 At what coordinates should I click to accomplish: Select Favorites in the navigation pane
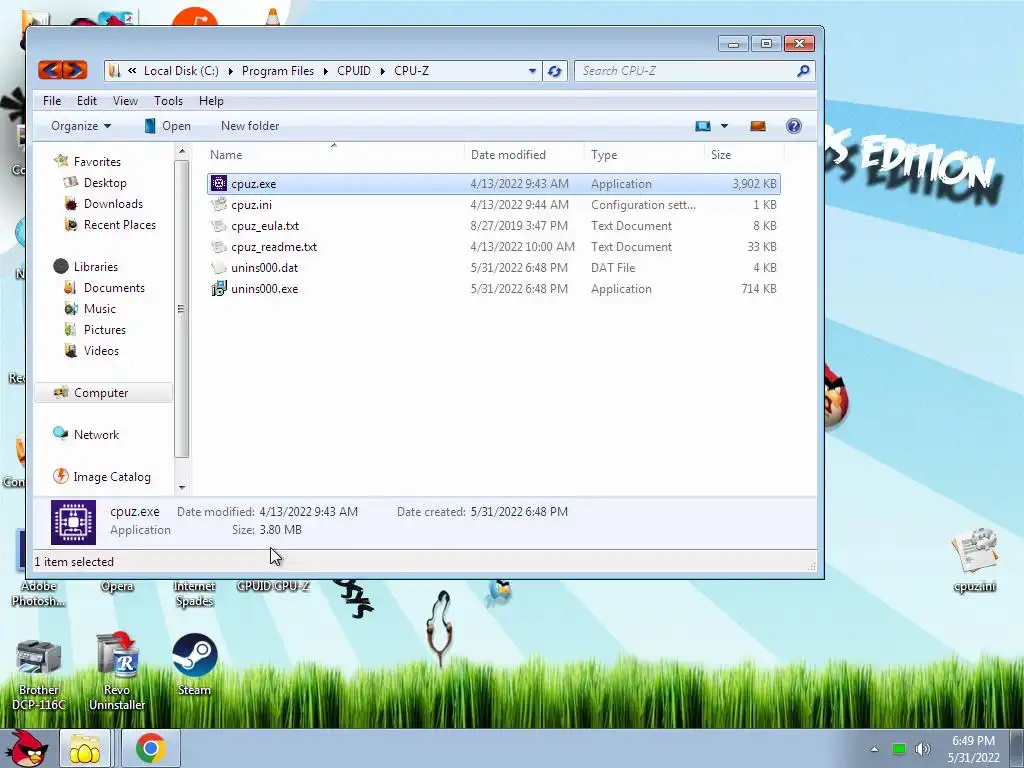tap(97, 161)
